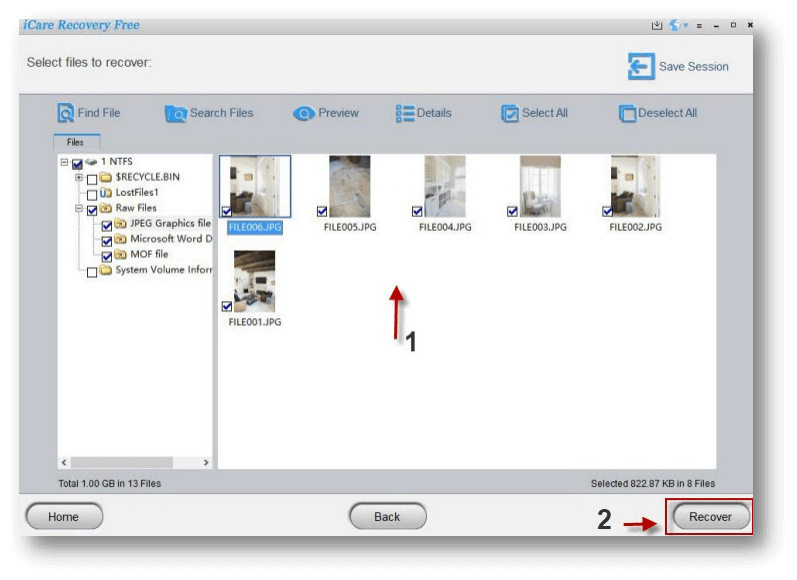Uncheck the Microsoft Word checkbox

coord(107,241)
